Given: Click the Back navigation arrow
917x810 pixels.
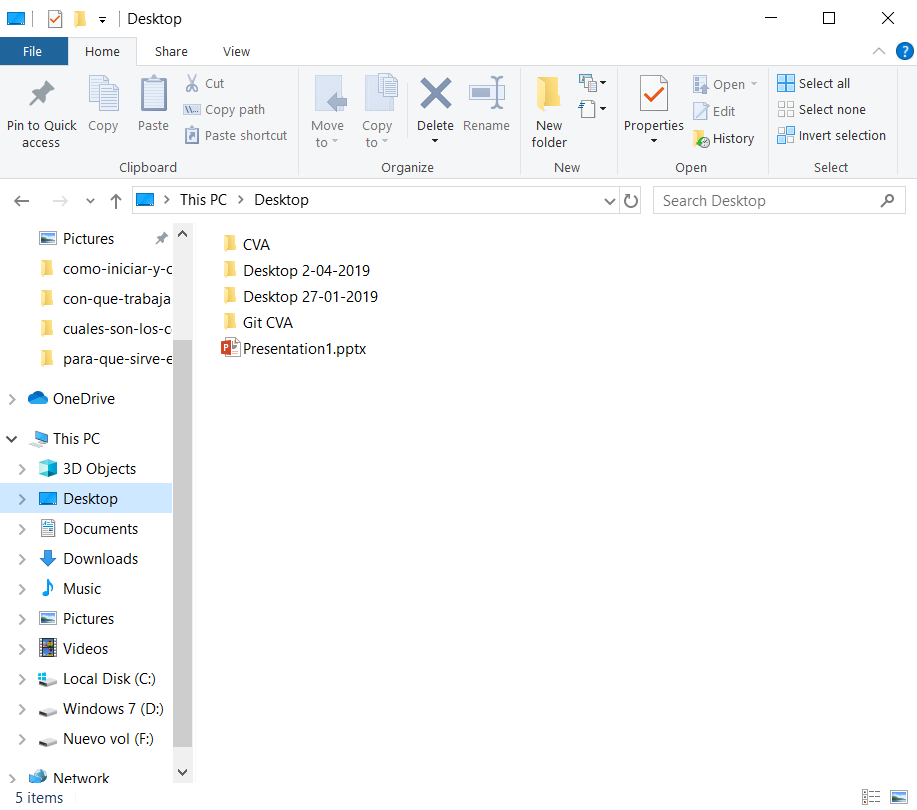Looking at the screenshot, I should pyautogui.click(x=22, y=201).
